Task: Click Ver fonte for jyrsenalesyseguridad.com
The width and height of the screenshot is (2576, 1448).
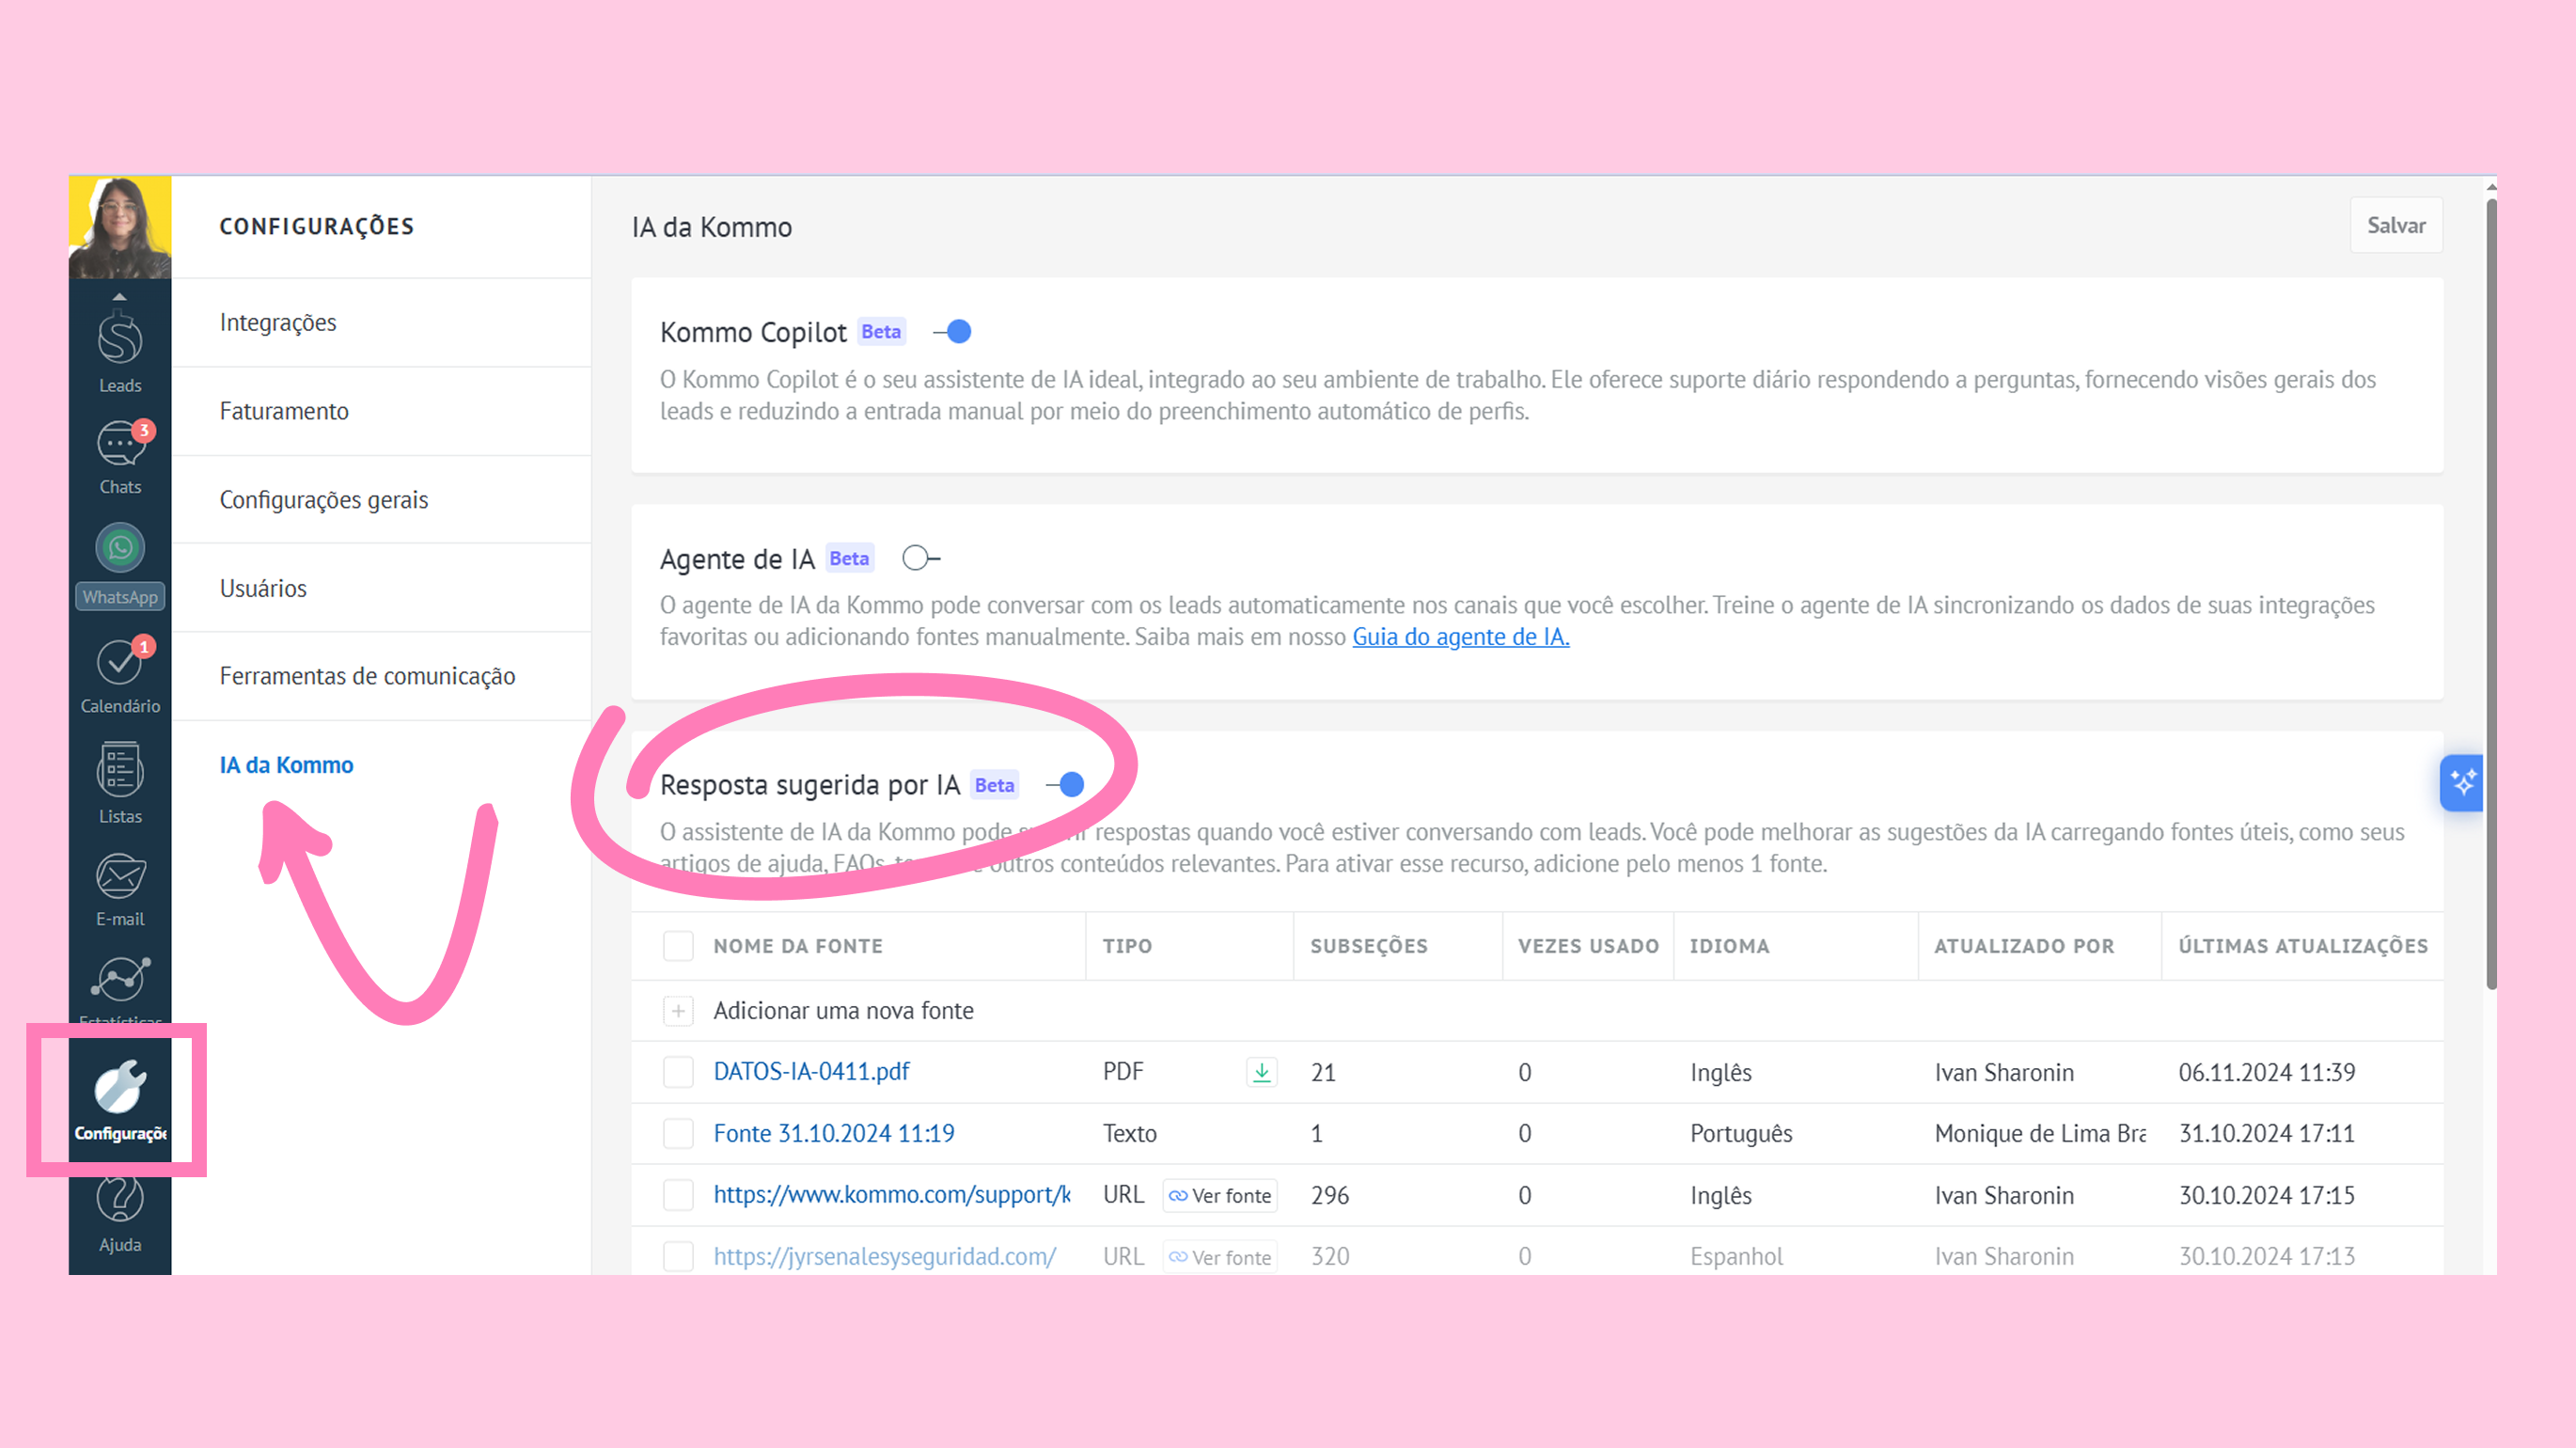Action: 1220,1257
